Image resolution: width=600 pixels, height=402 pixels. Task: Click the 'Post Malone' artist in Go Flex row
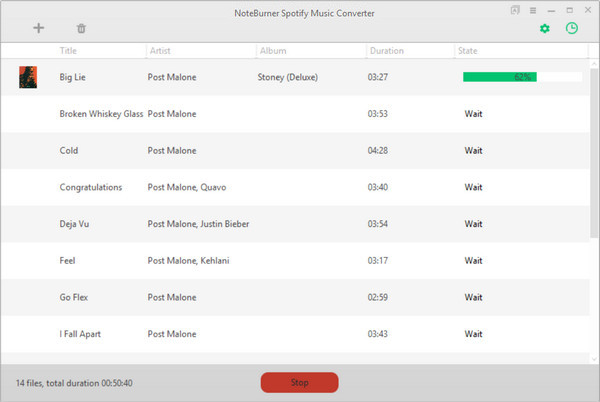click(x=172, y=297)
